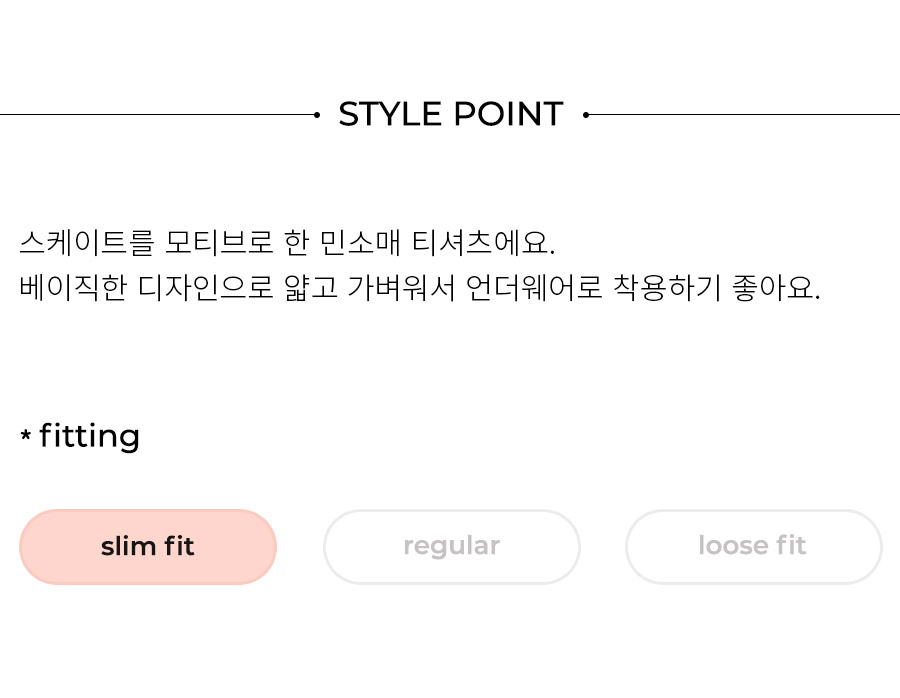Pick the loose fit option
The height and width of the screenshot is (698, 900).
pyautogui.click(x=753, y=546)
